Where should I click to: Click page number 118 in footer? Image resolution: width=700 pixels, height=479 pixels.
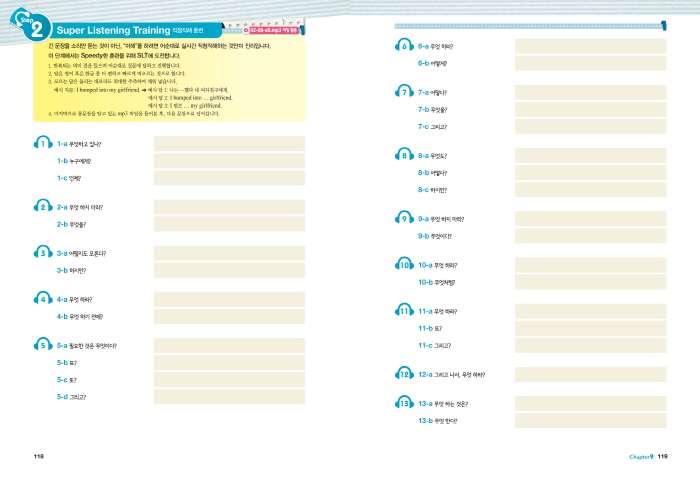(x=39, y=456)
